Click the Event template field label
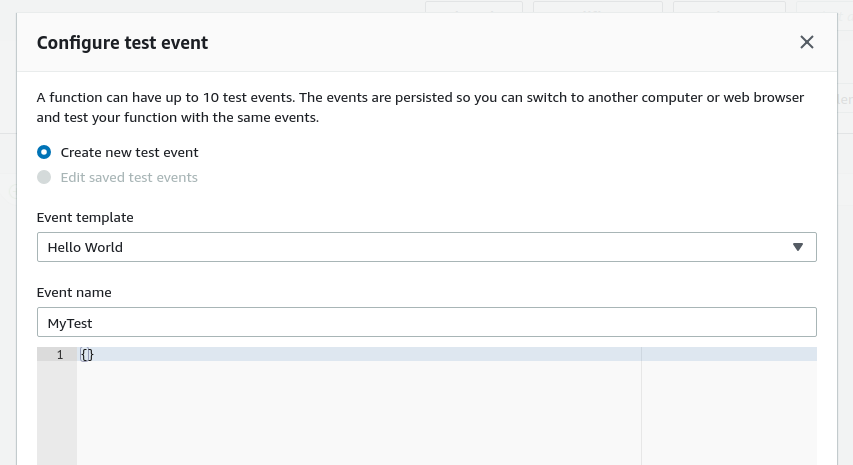 85,218
